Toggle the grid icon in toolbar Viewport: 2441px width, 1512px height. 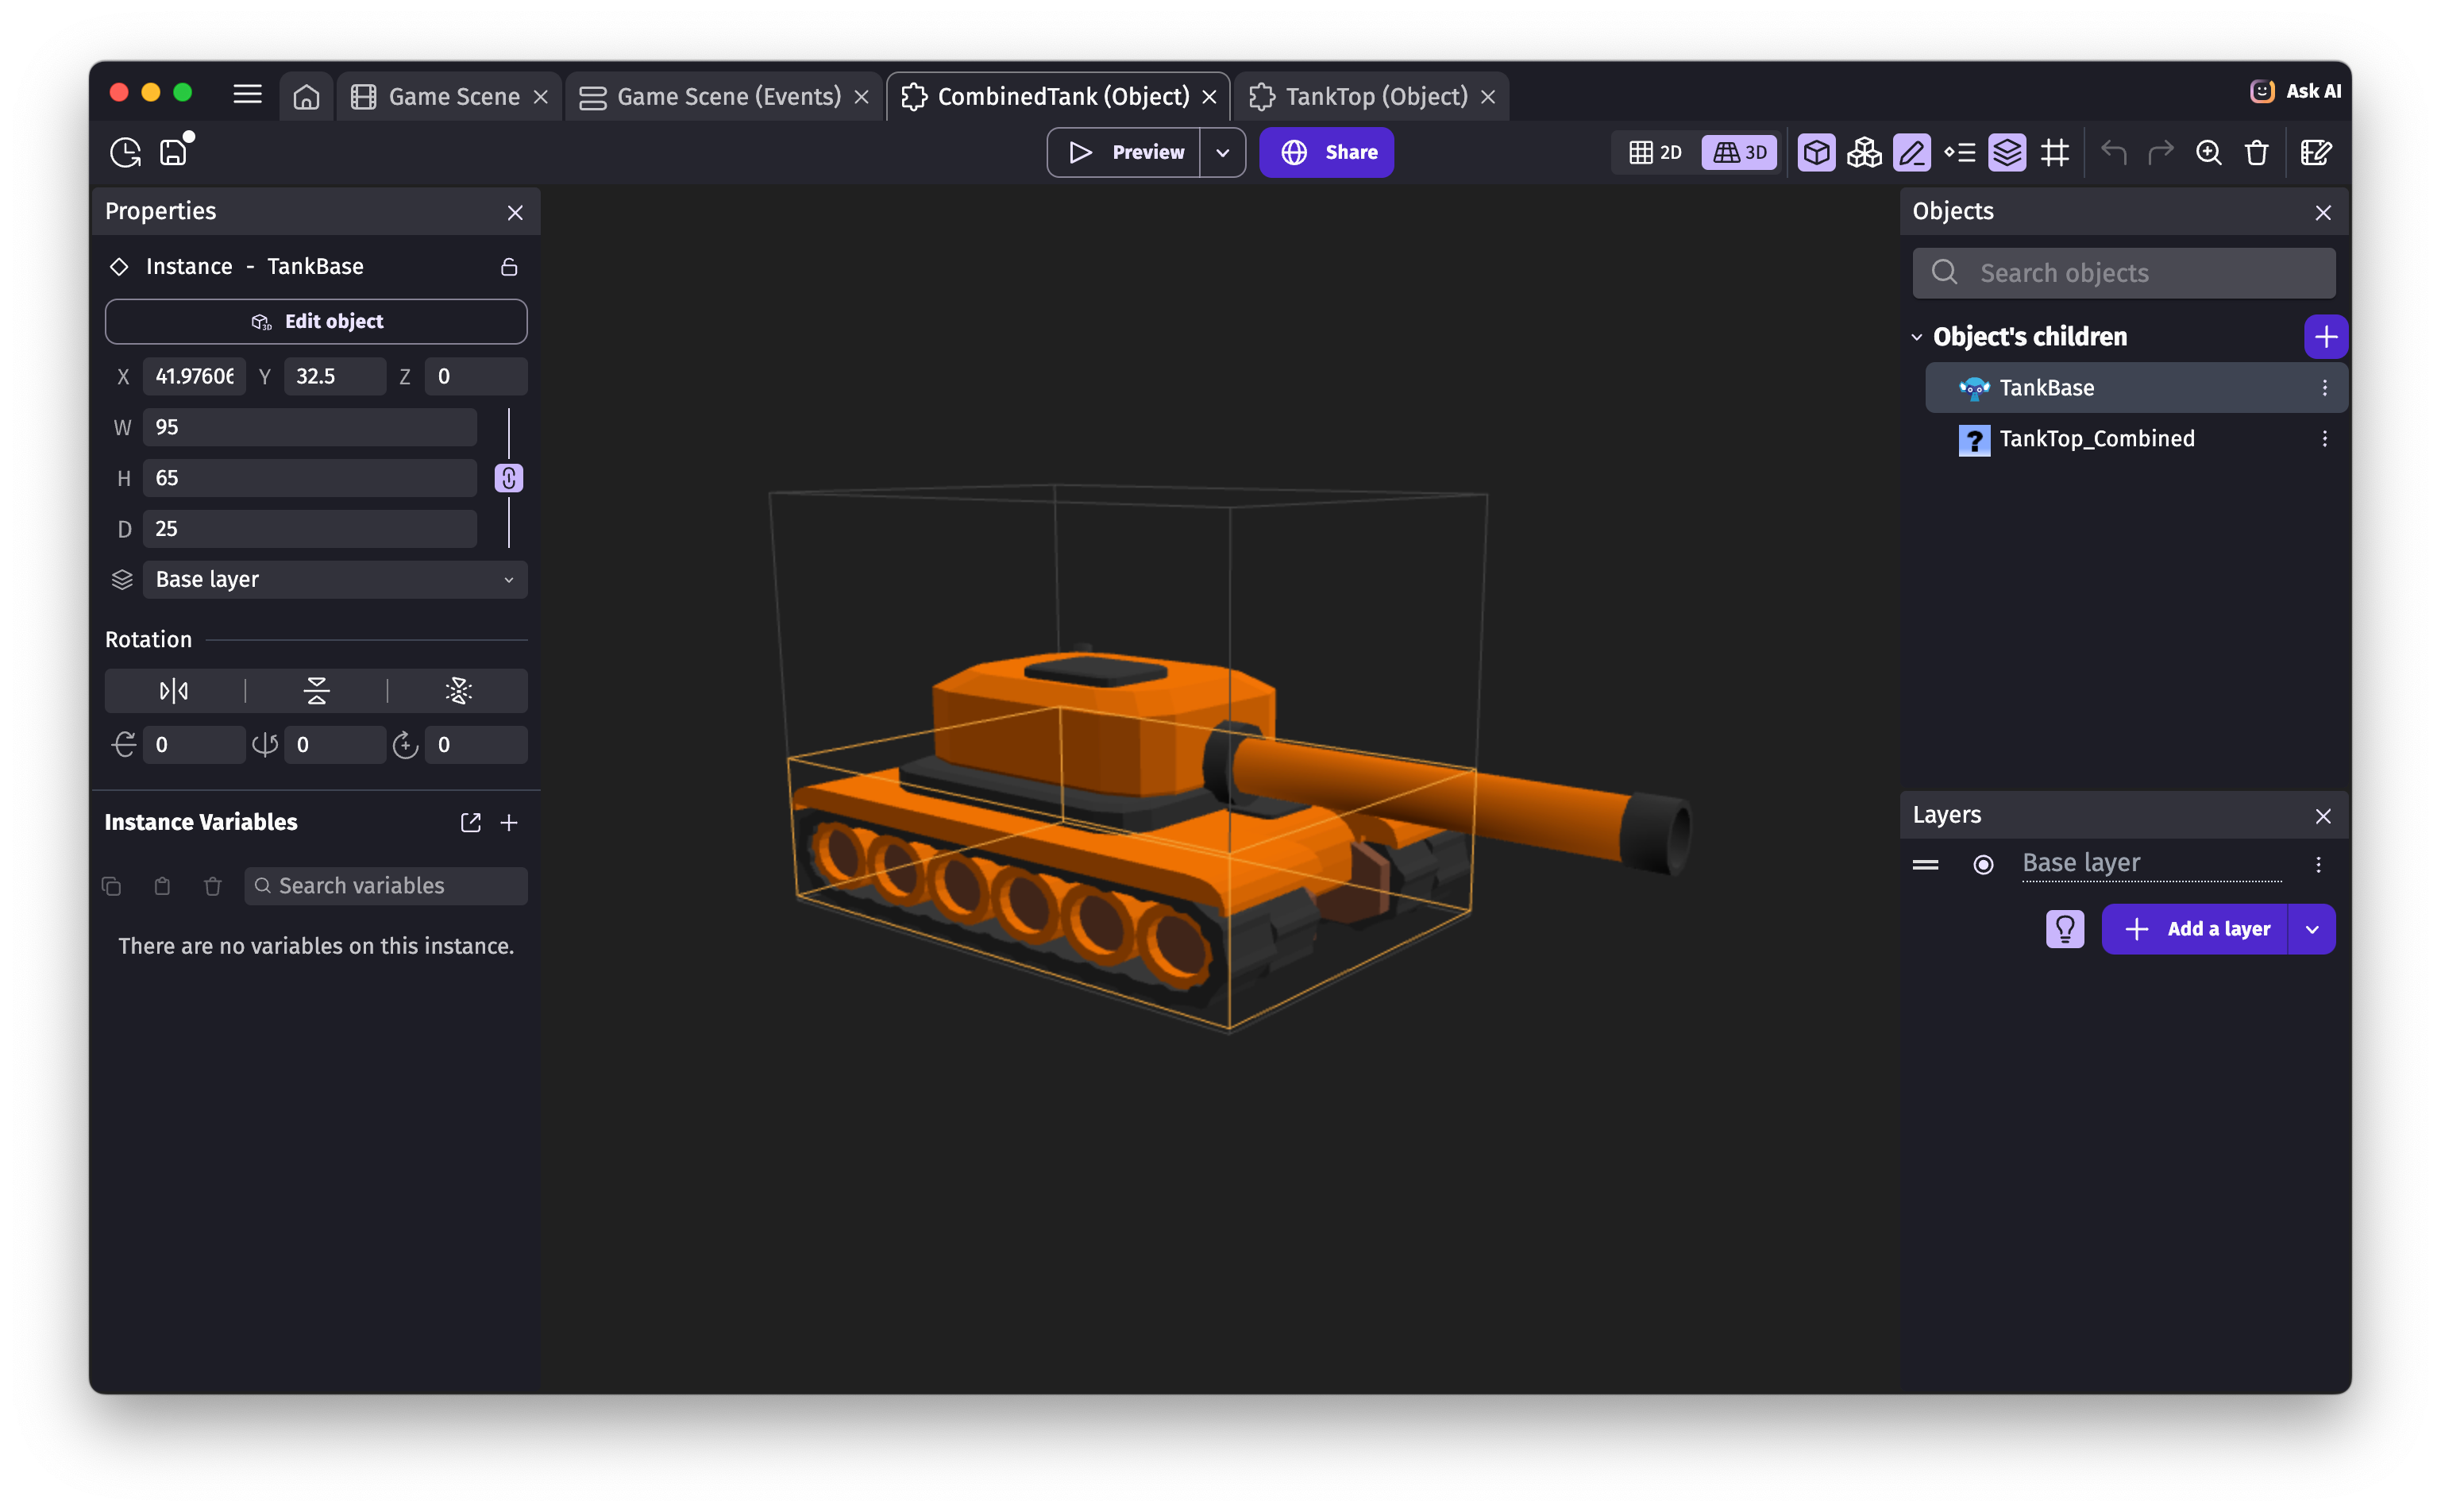tap(2055, 152)
